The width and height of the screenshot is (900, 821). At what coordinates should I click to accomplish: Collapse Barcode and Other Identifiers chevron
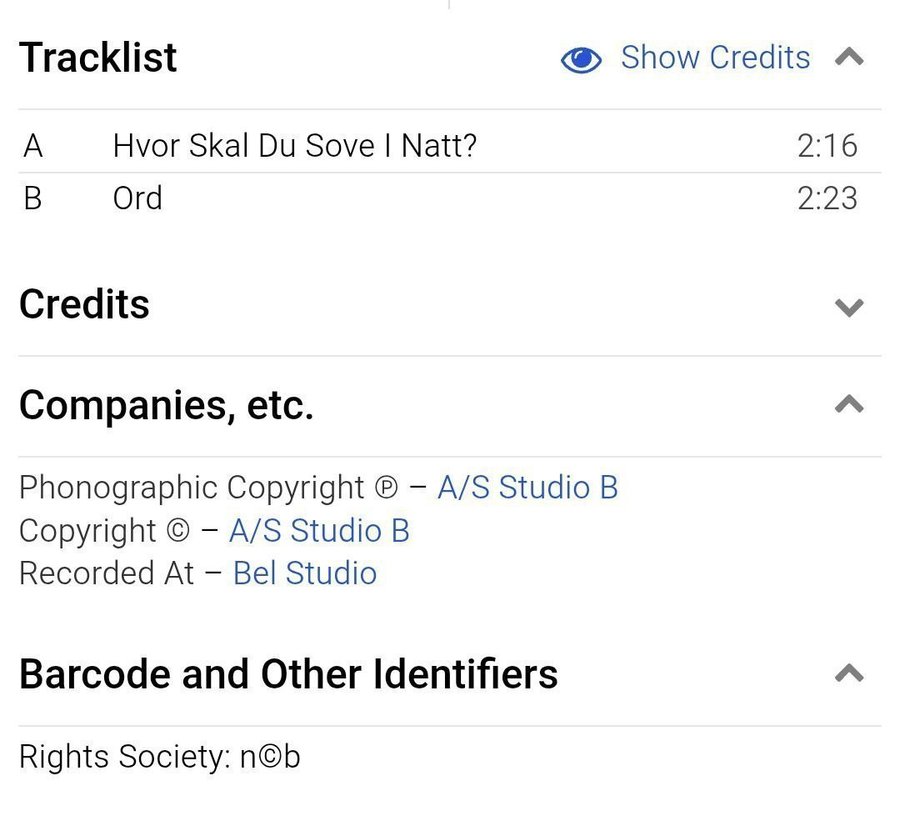(x=849, y=673)
